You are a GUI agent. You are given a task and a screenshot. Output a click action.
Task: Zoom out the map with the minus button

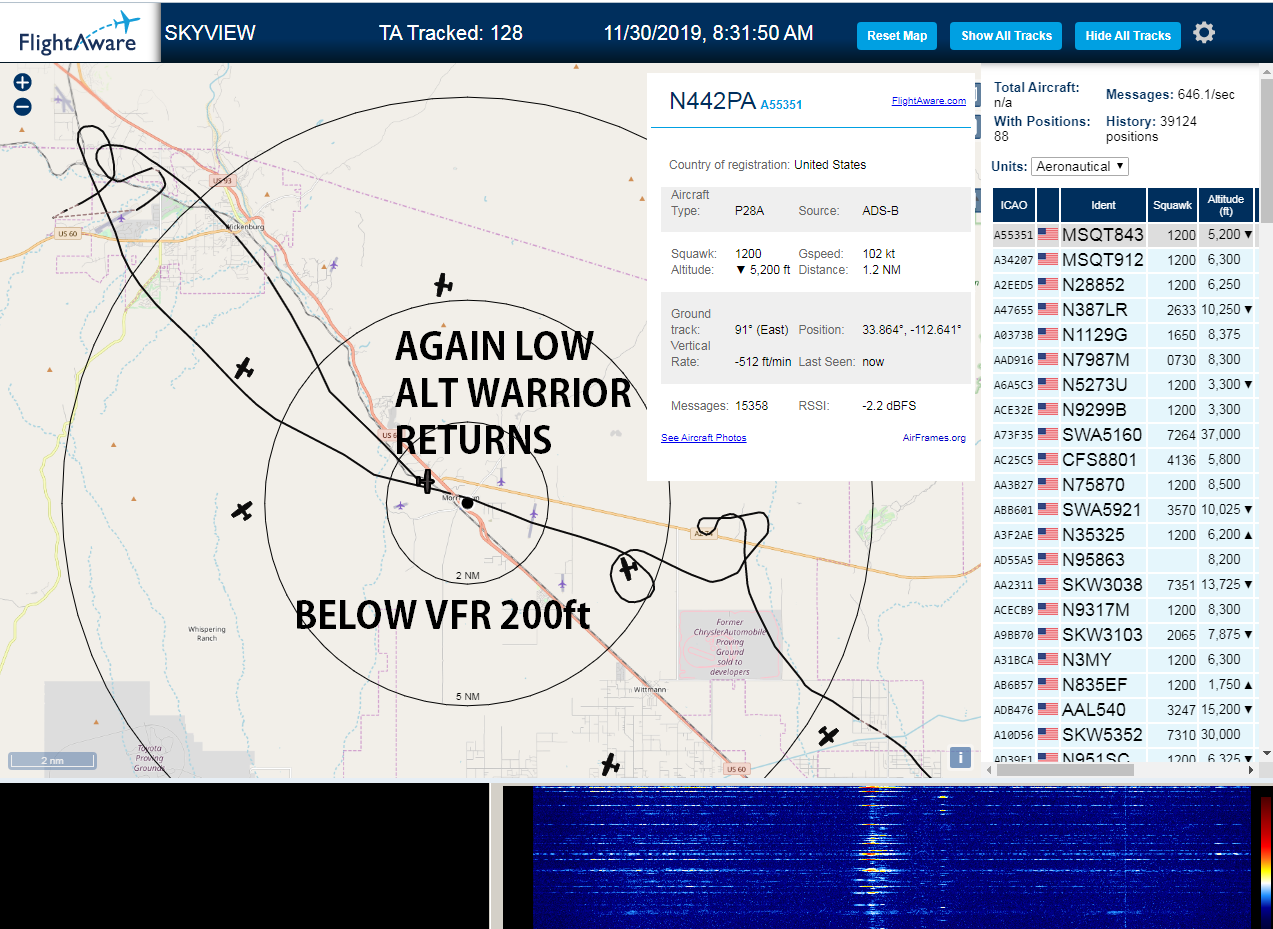pos(23,107)
